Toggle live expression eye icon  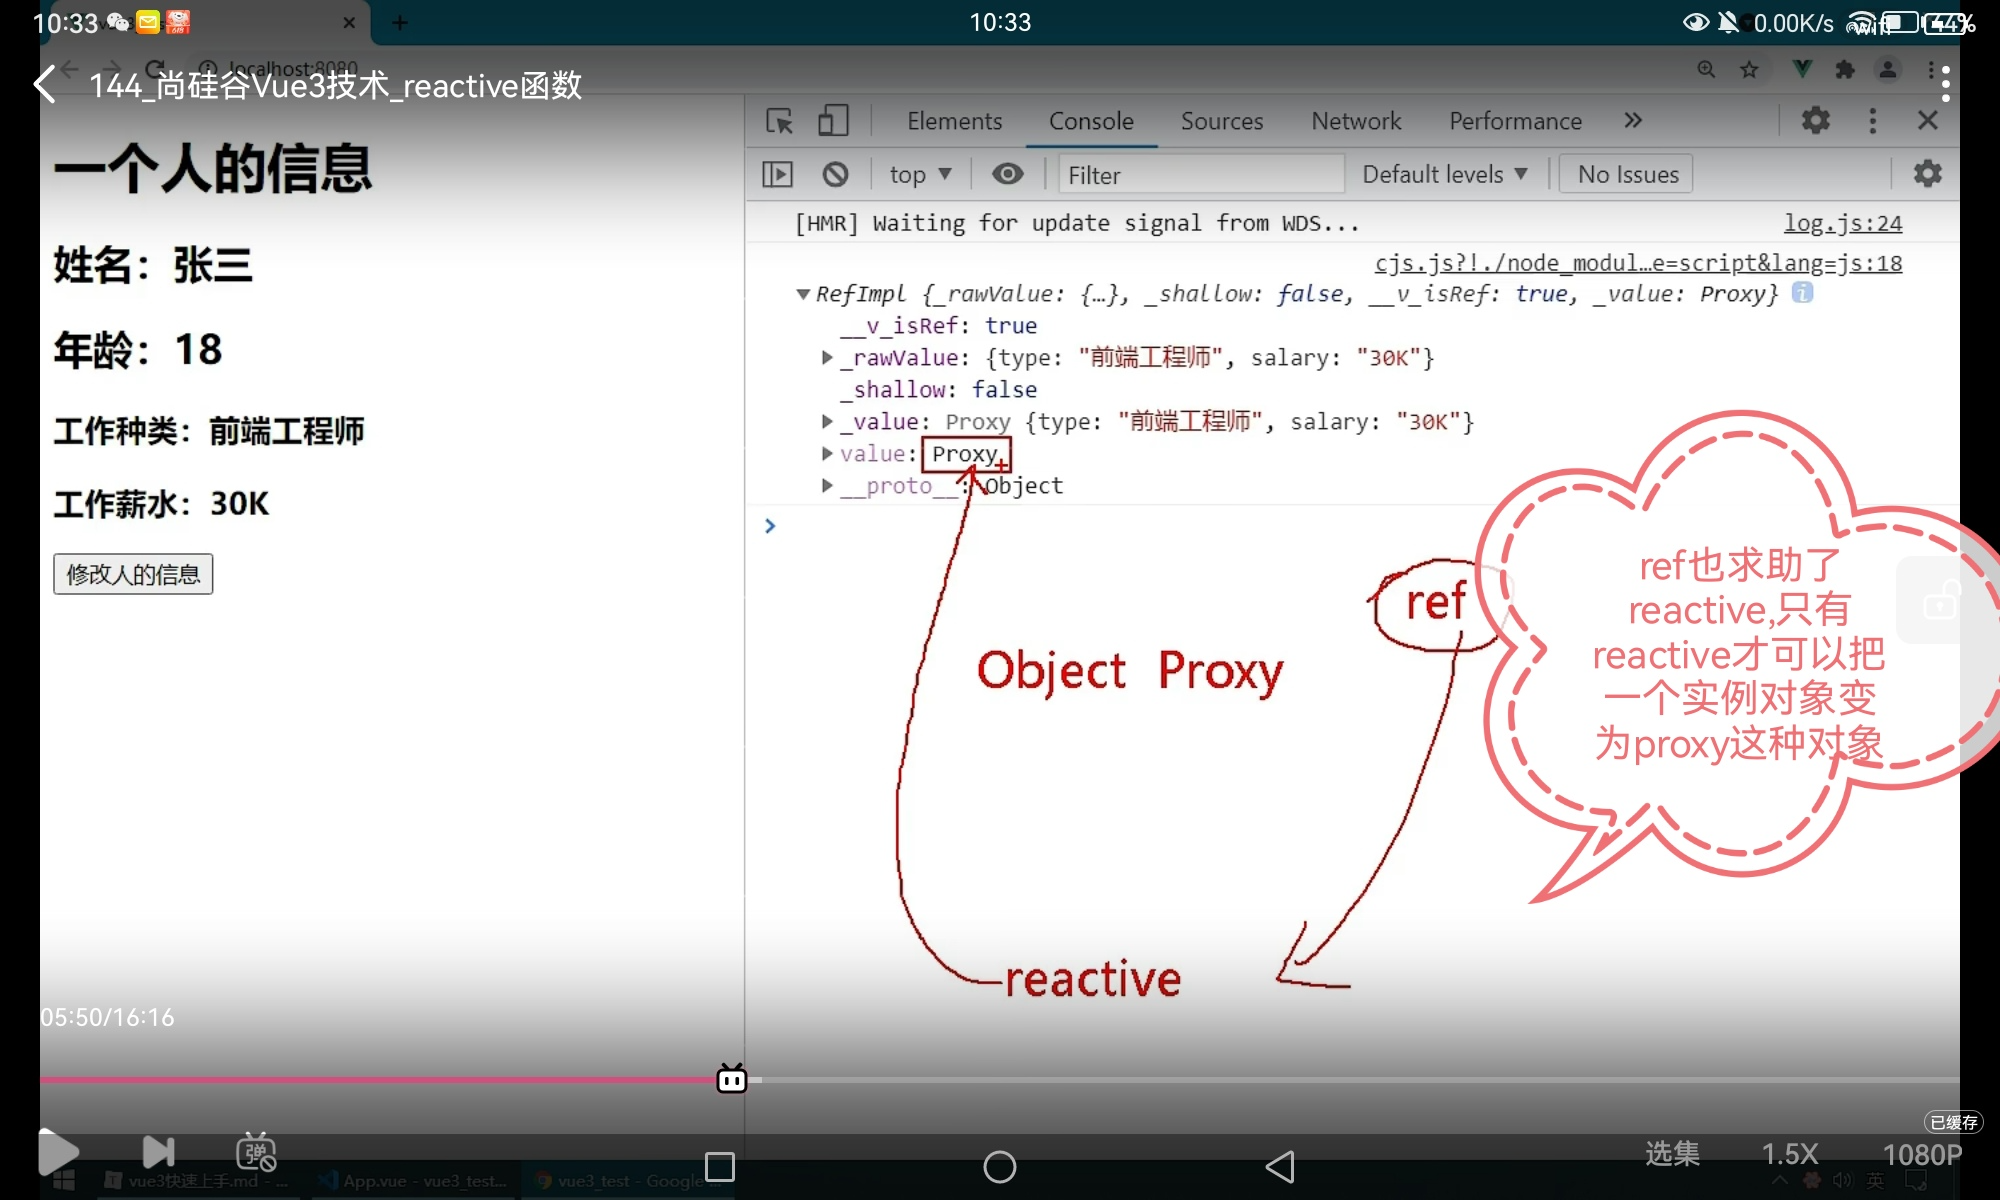coord(1007,175)
